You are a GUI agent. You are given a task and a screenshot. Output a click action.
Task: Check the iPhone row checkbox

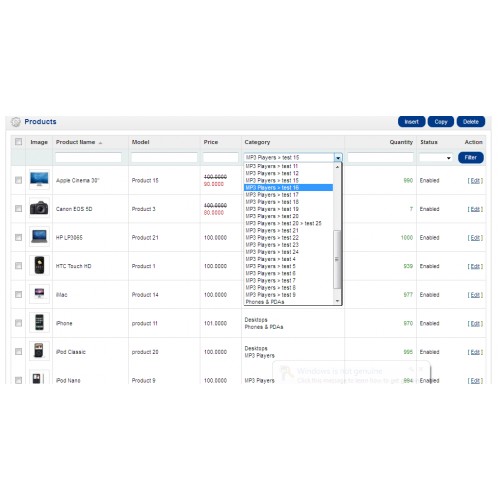(18, 323)
